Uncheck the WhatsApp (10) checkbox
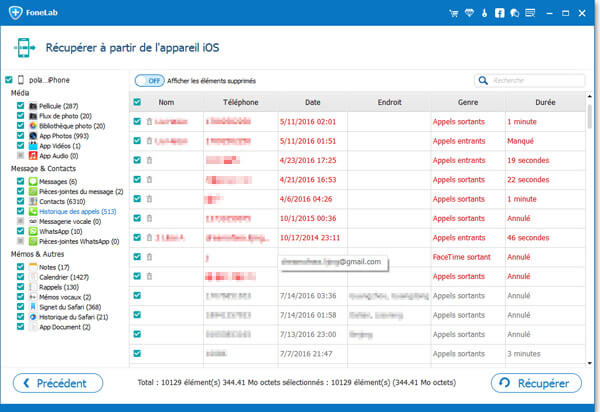The height and width of the screenshot is (412, 600). point(20,231)
